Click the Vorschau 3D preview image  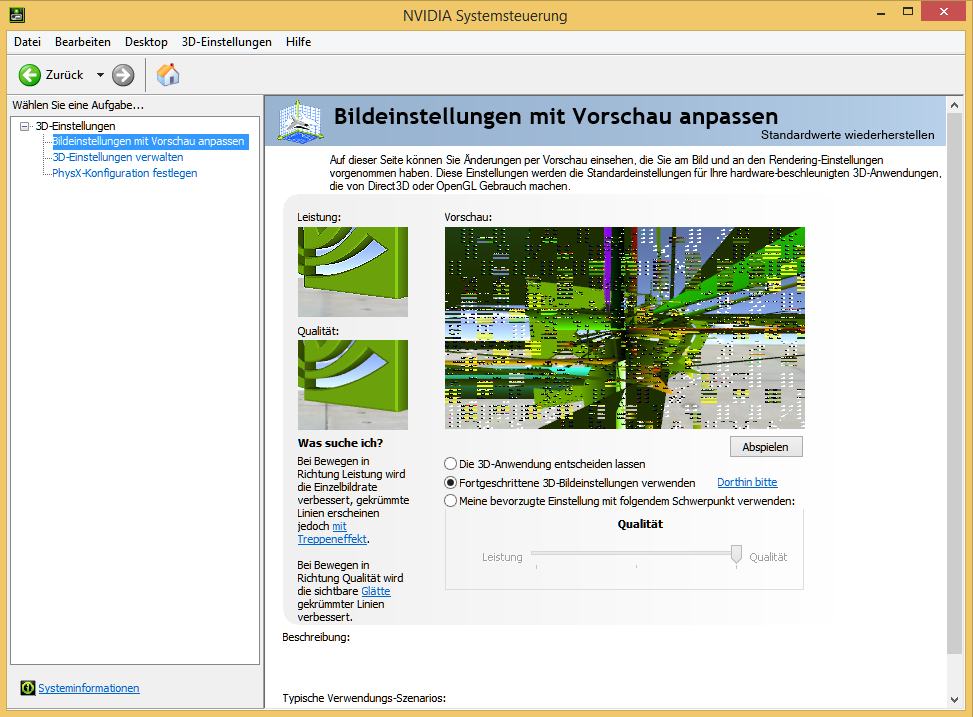click(x=624, y=328)
